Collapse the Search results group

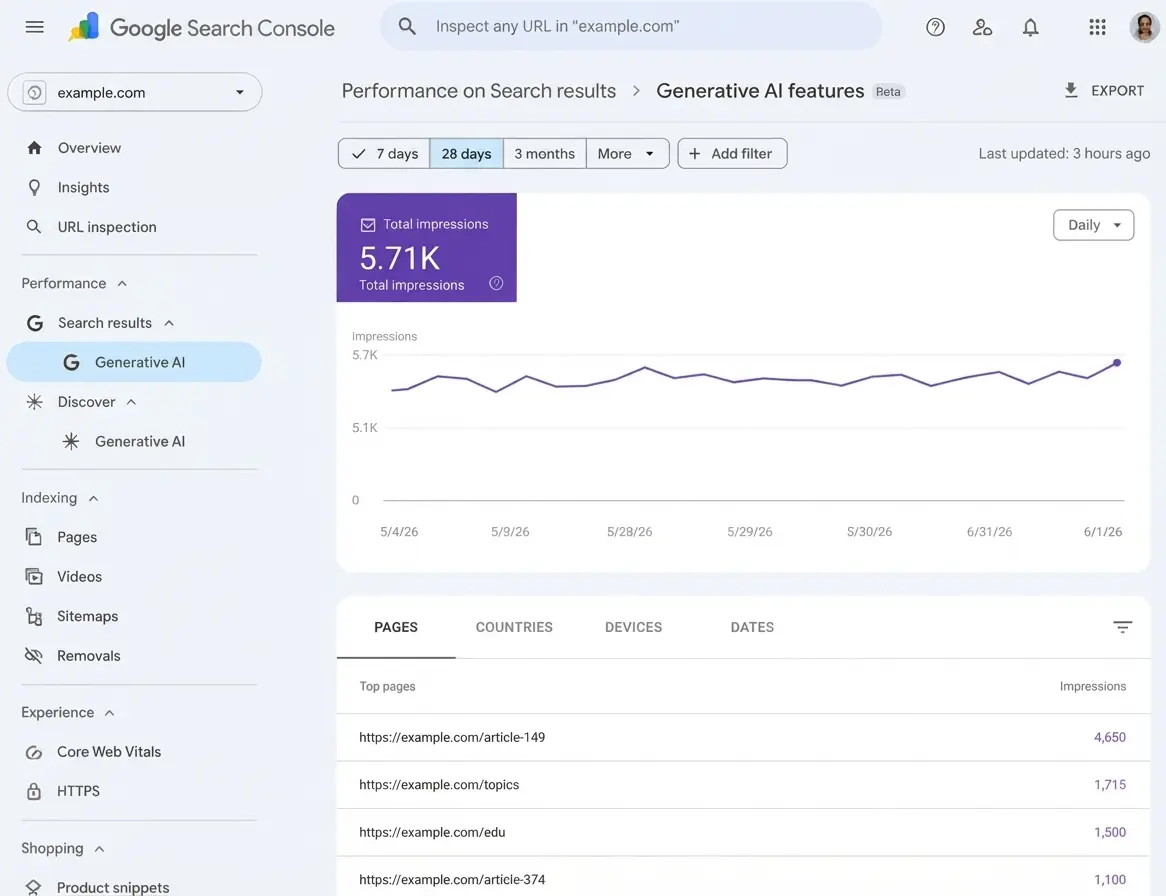point(169,323)
